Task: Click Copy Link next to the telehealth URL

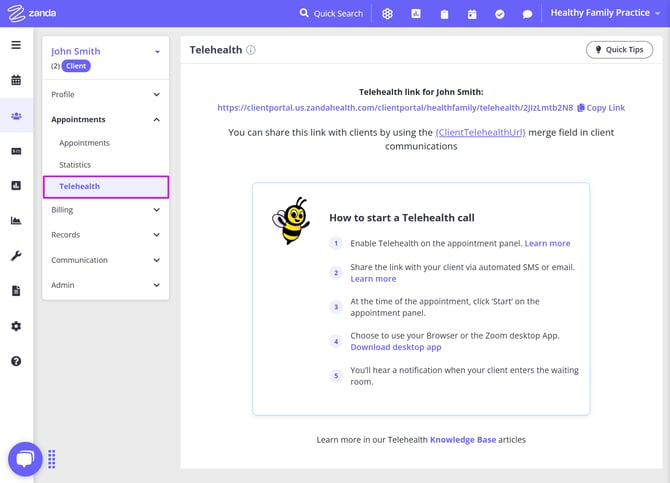Action: tap(600, 108)
